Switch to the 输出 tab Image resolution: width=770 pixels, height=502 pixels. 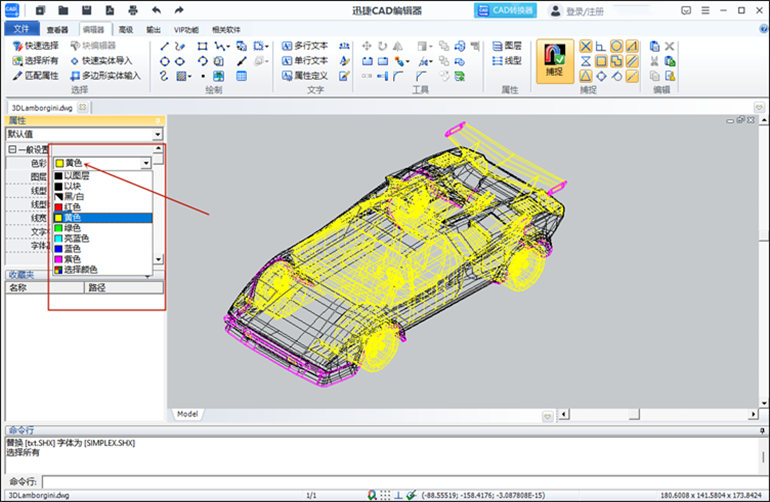point(153,30)
